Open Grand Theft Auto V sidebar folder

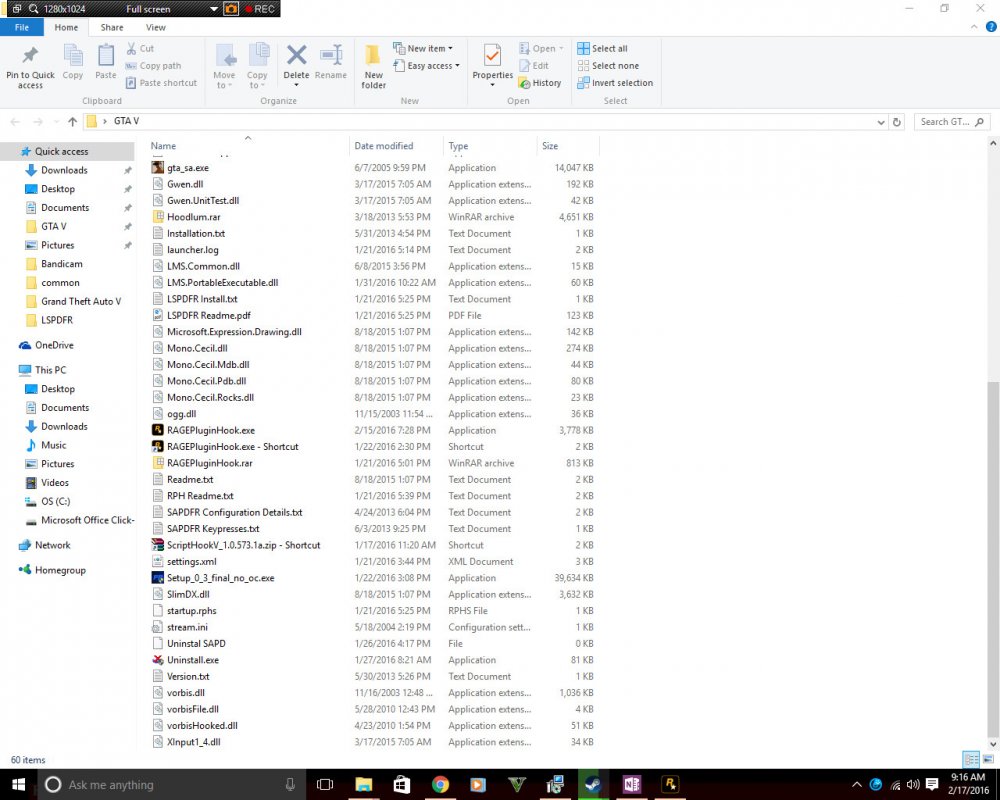(x=80, y=302)
